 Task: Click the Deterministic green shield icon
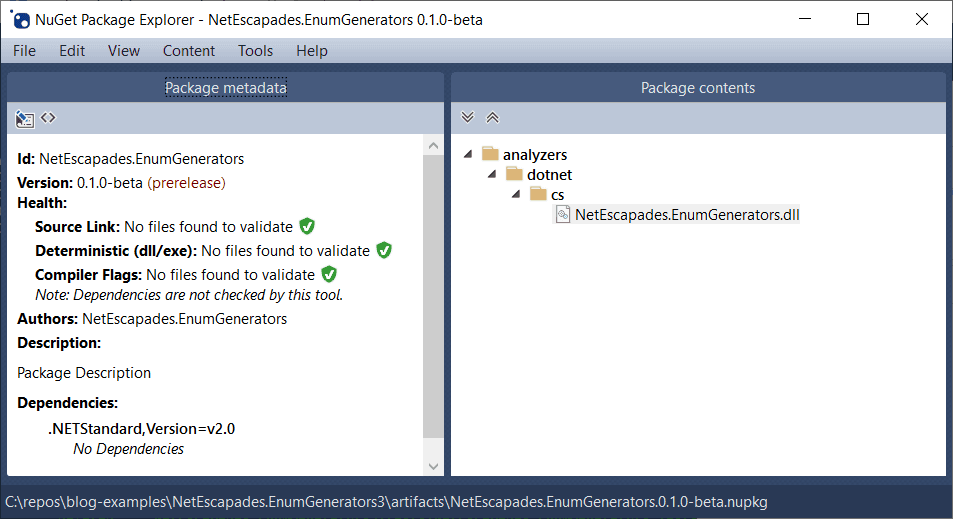[384, 250]
